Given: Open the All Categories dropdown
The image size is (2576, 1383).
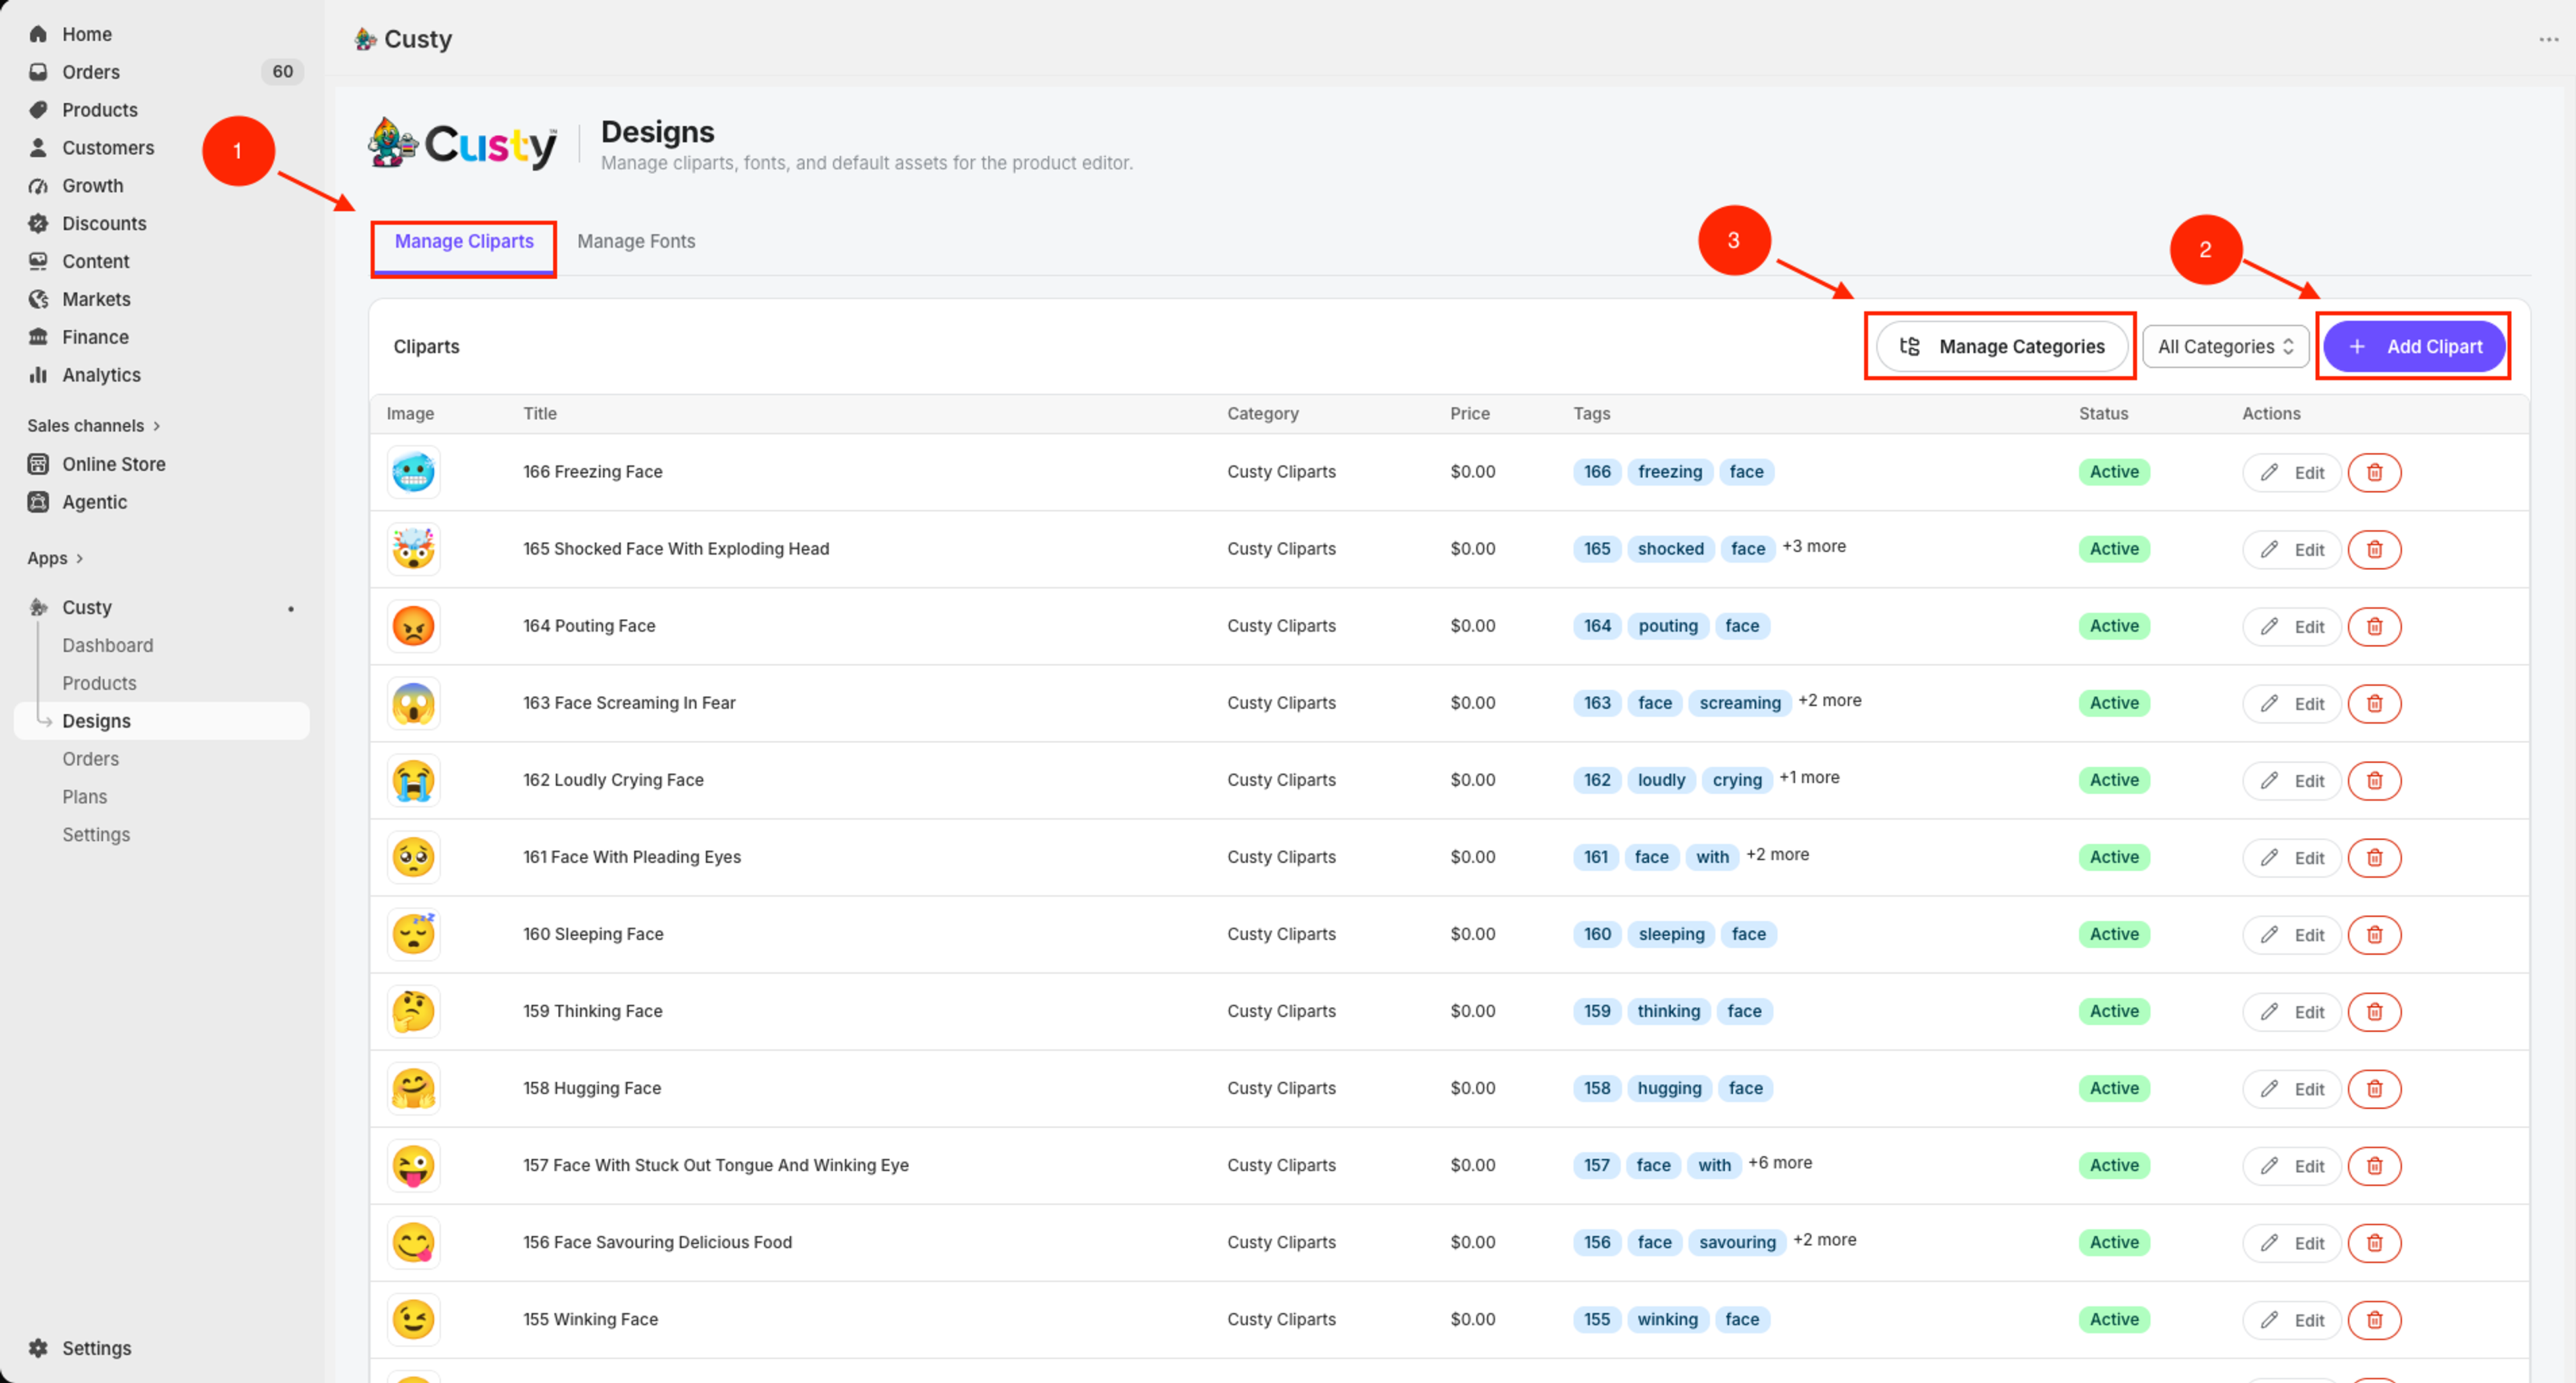Looking at the screenshot, I should (x=2225, y=347).
